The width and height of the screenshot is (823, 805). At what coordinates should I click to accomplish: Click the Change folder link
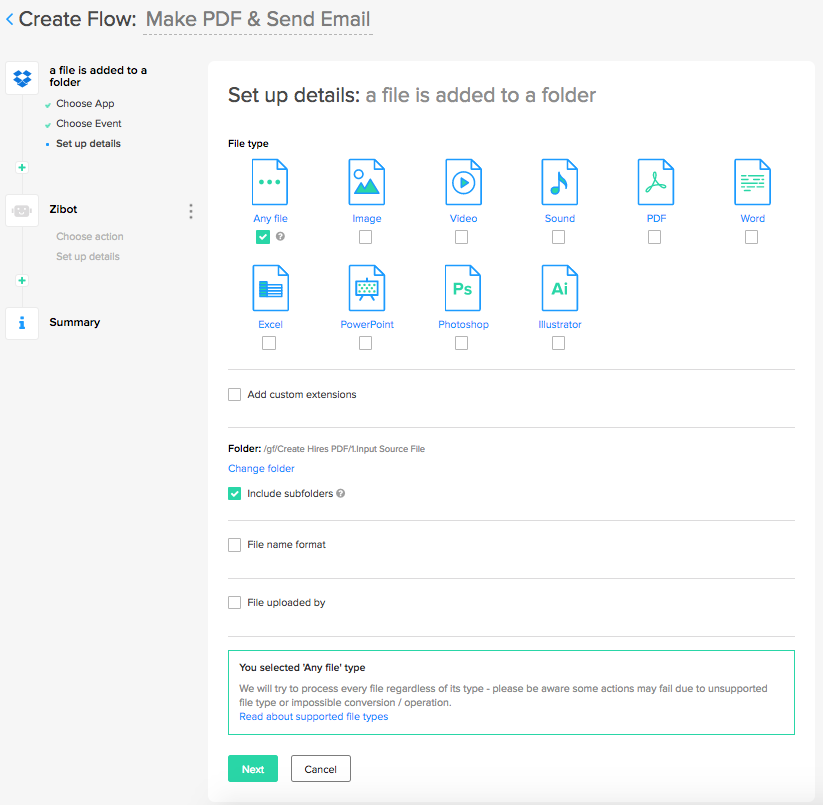click(261, 468)
